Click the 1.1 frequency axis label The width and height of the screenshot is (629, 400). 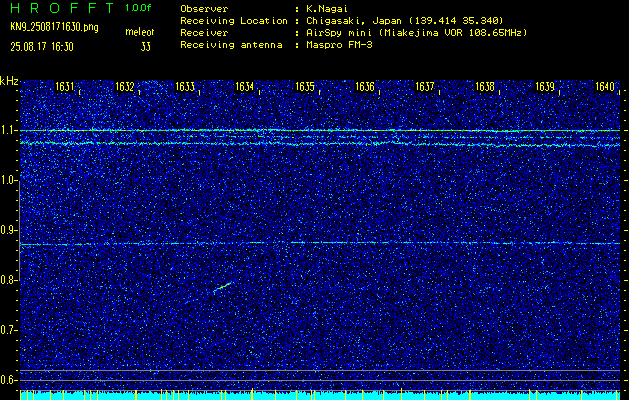pos(9,131)
